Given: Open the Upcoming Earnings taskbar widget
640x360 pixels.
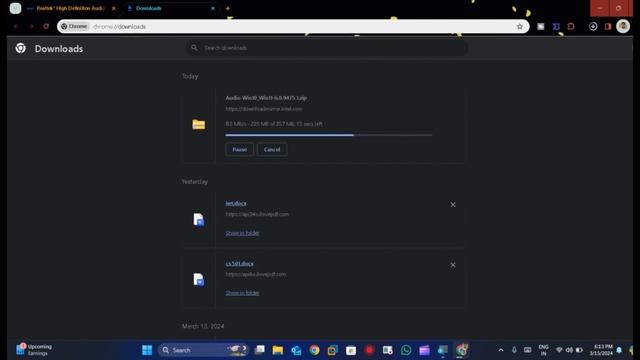Looking at the screenshot, I should 34,350.
